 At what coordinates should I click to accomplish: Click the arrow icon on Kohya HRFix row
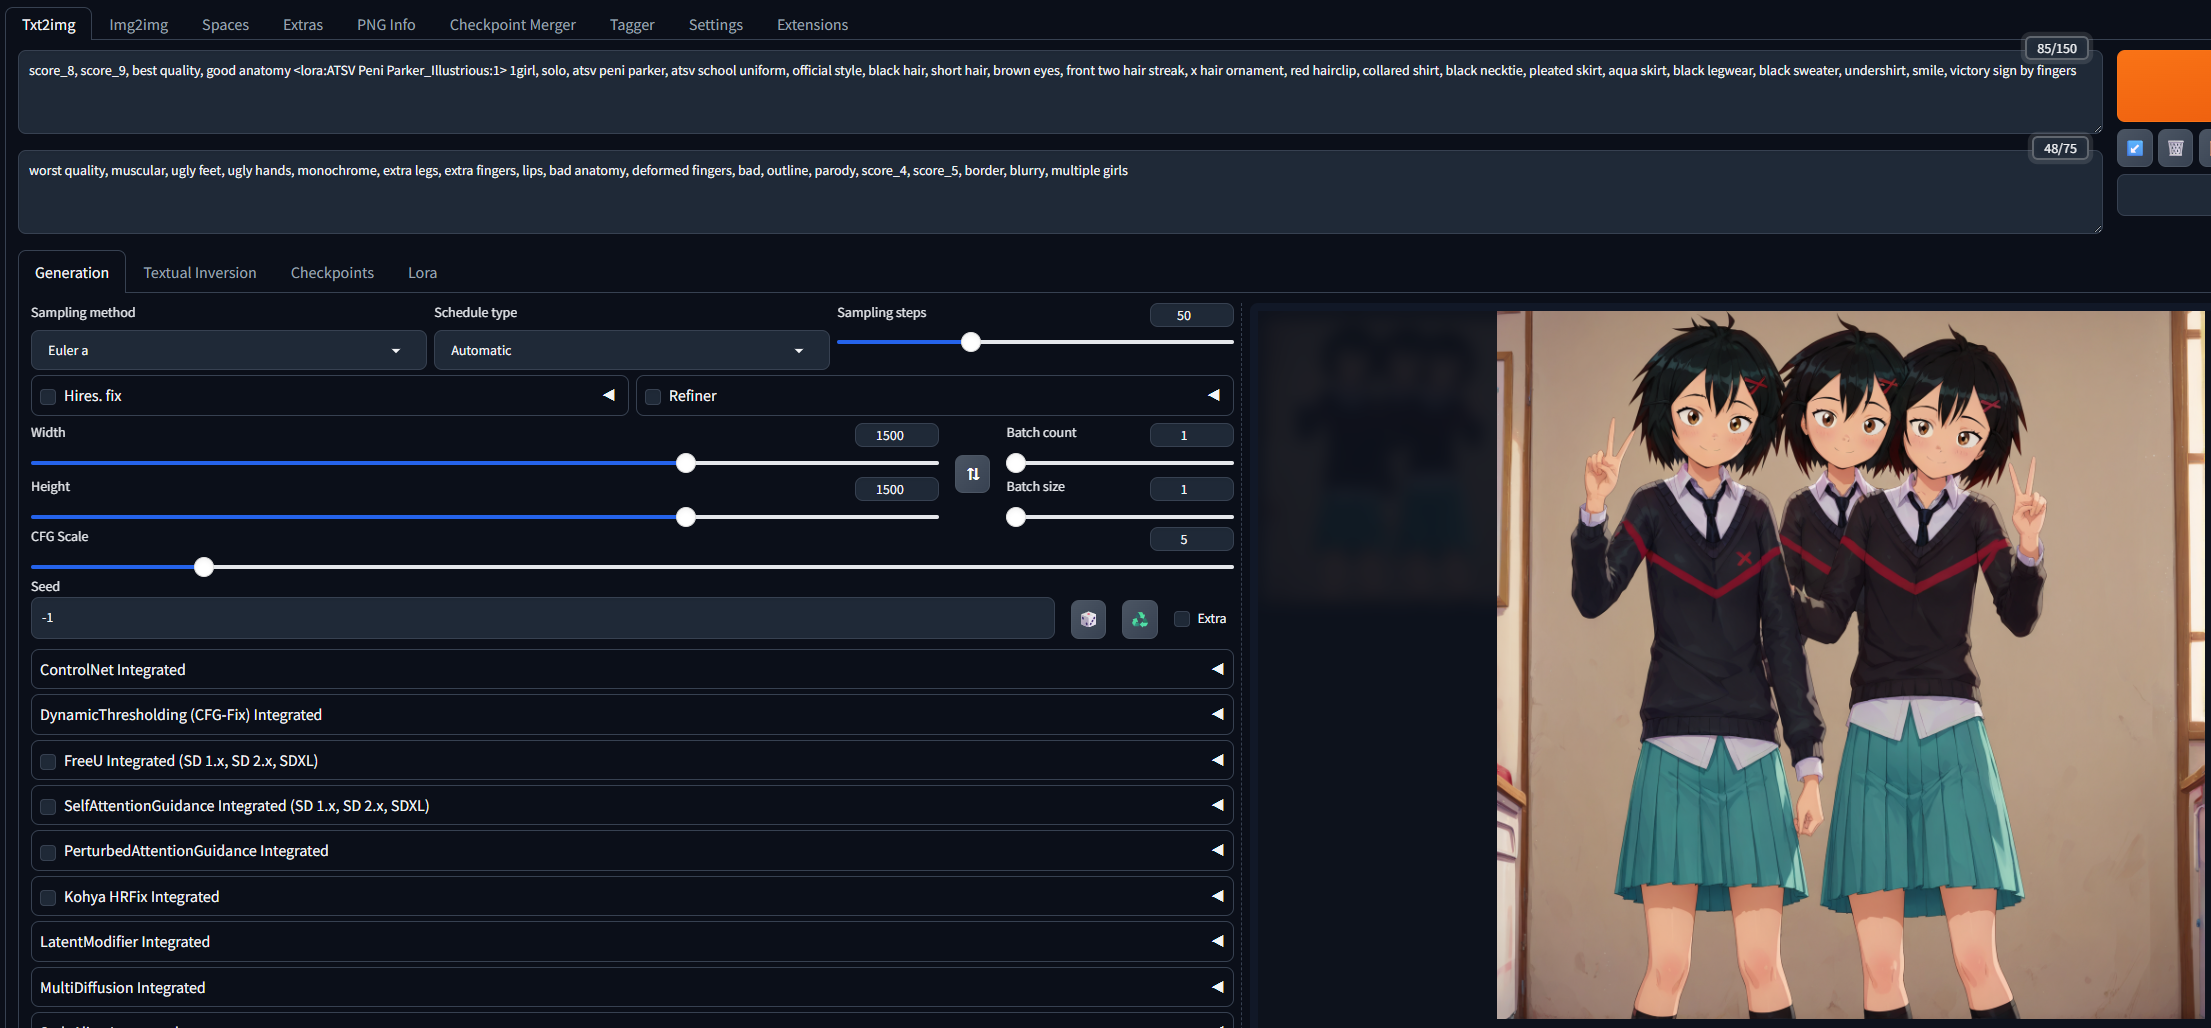pos(1217,896)
